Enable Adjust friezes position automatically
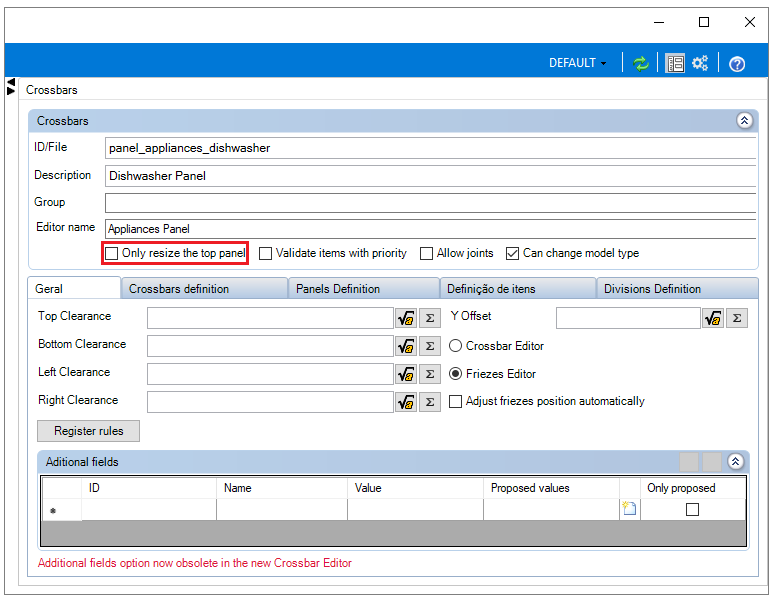This screenshot has width=776, height=602. [455, 401]
